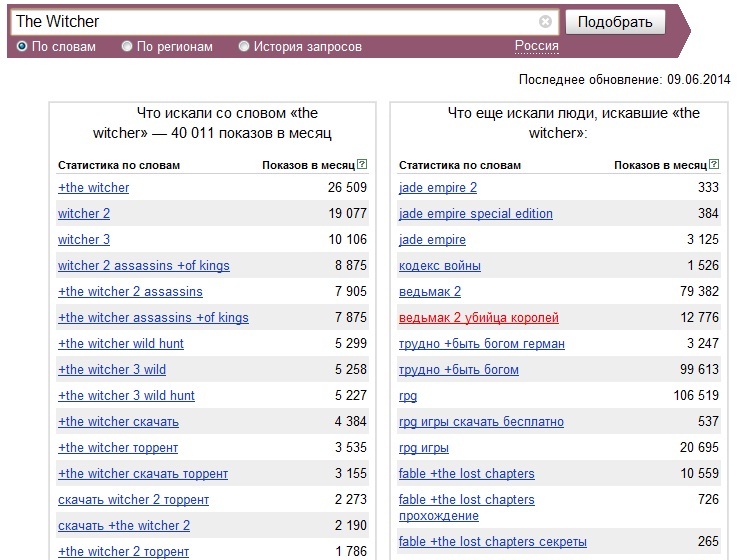Click the value '106 519' for rpg
Image resolution: width=738 pixels, height=560 pixels.
coord(696,395)
